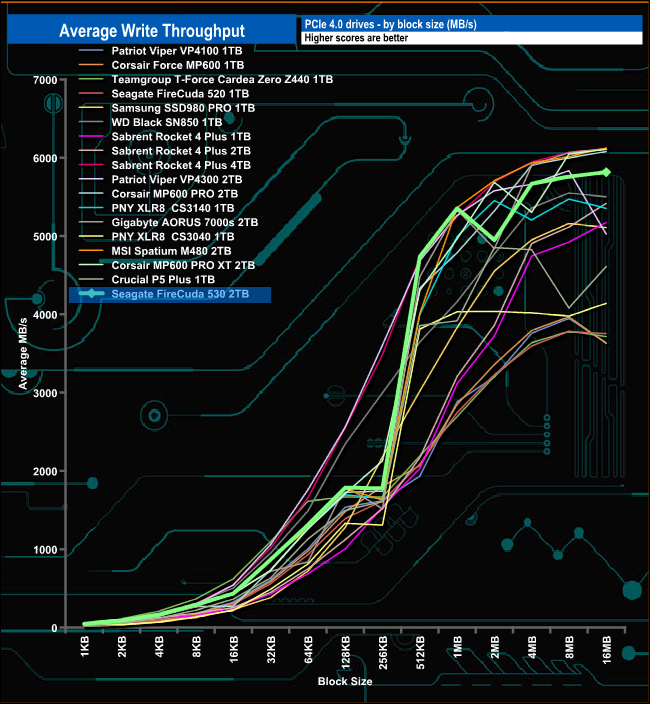Click highlighted Seagate FireCuda 530 2TB legend entry
This screenshot has width=650, height=704.
[170, 295]
